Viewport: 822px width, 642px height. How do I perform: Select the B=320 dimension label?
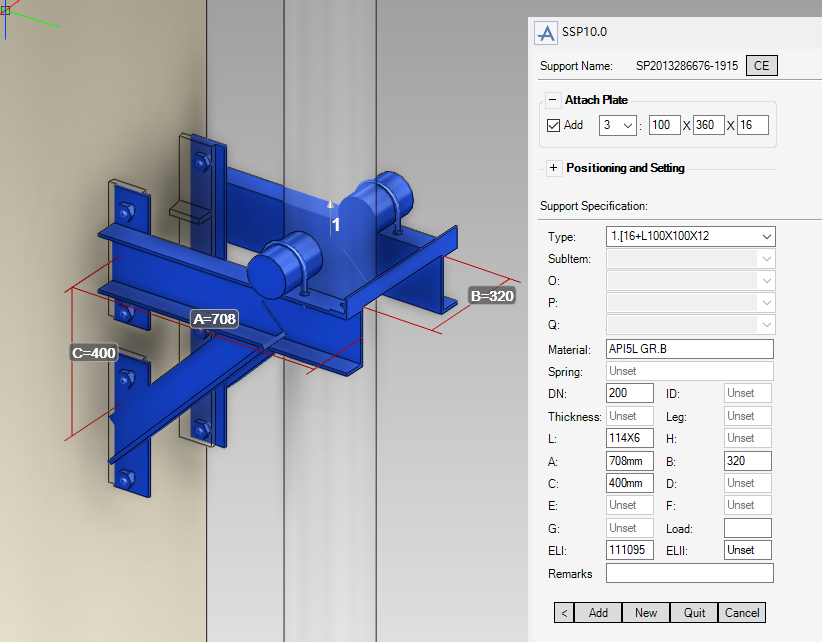[491, 296]
